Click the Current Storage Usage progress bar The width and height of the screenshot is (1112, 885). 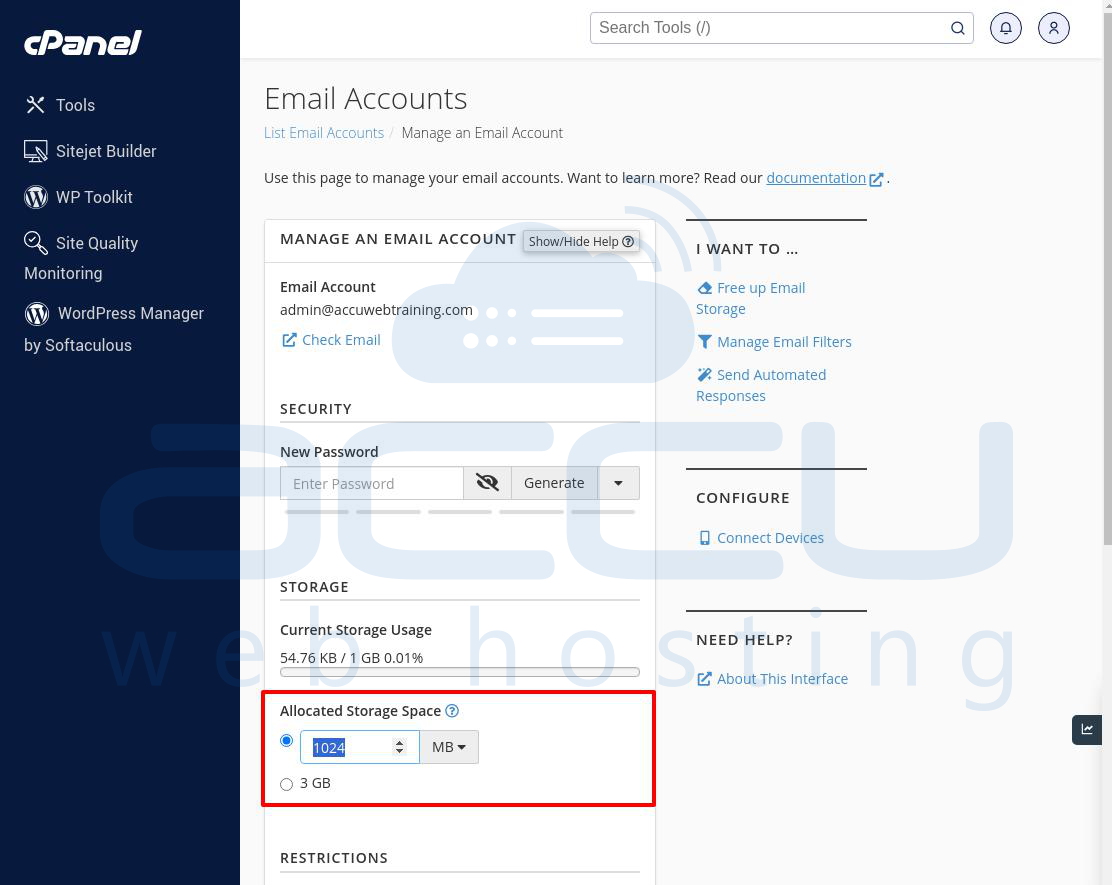pos(460,671)
